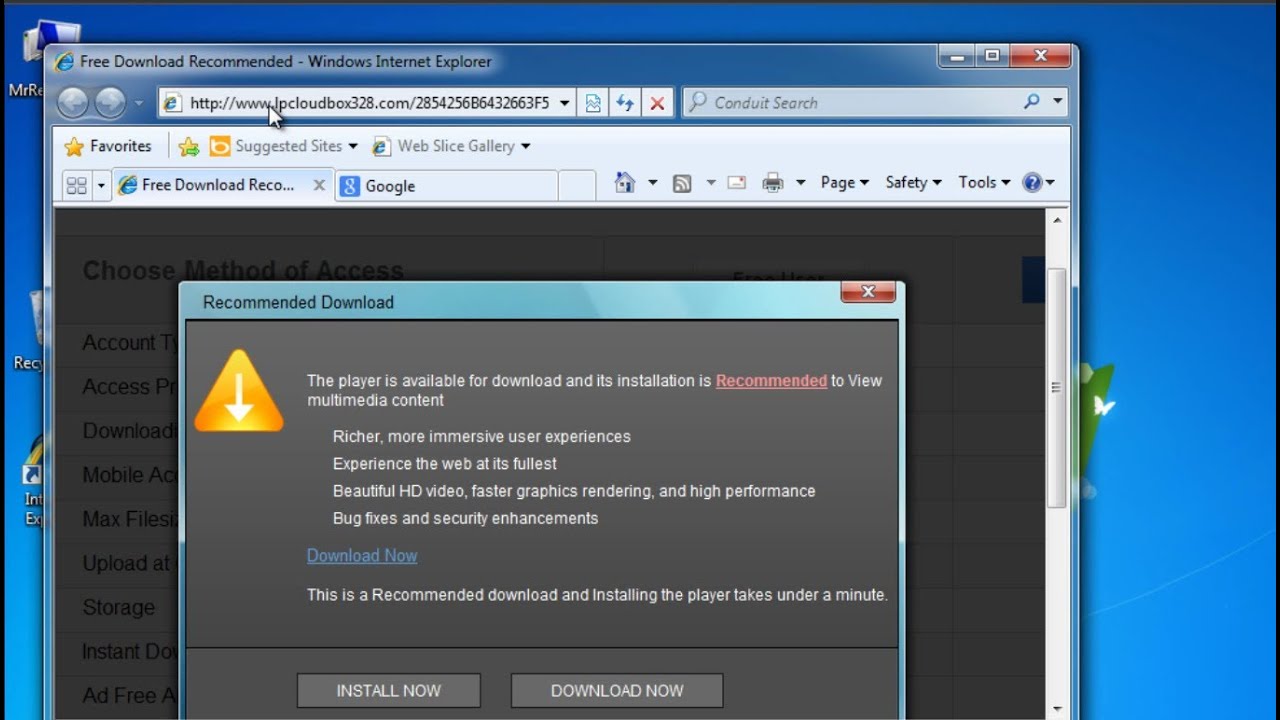Image resolution: width=1280 pixels, height=720 pixels.
Task: Open the Suggested Sites link
Action: (x=283, y=146)
